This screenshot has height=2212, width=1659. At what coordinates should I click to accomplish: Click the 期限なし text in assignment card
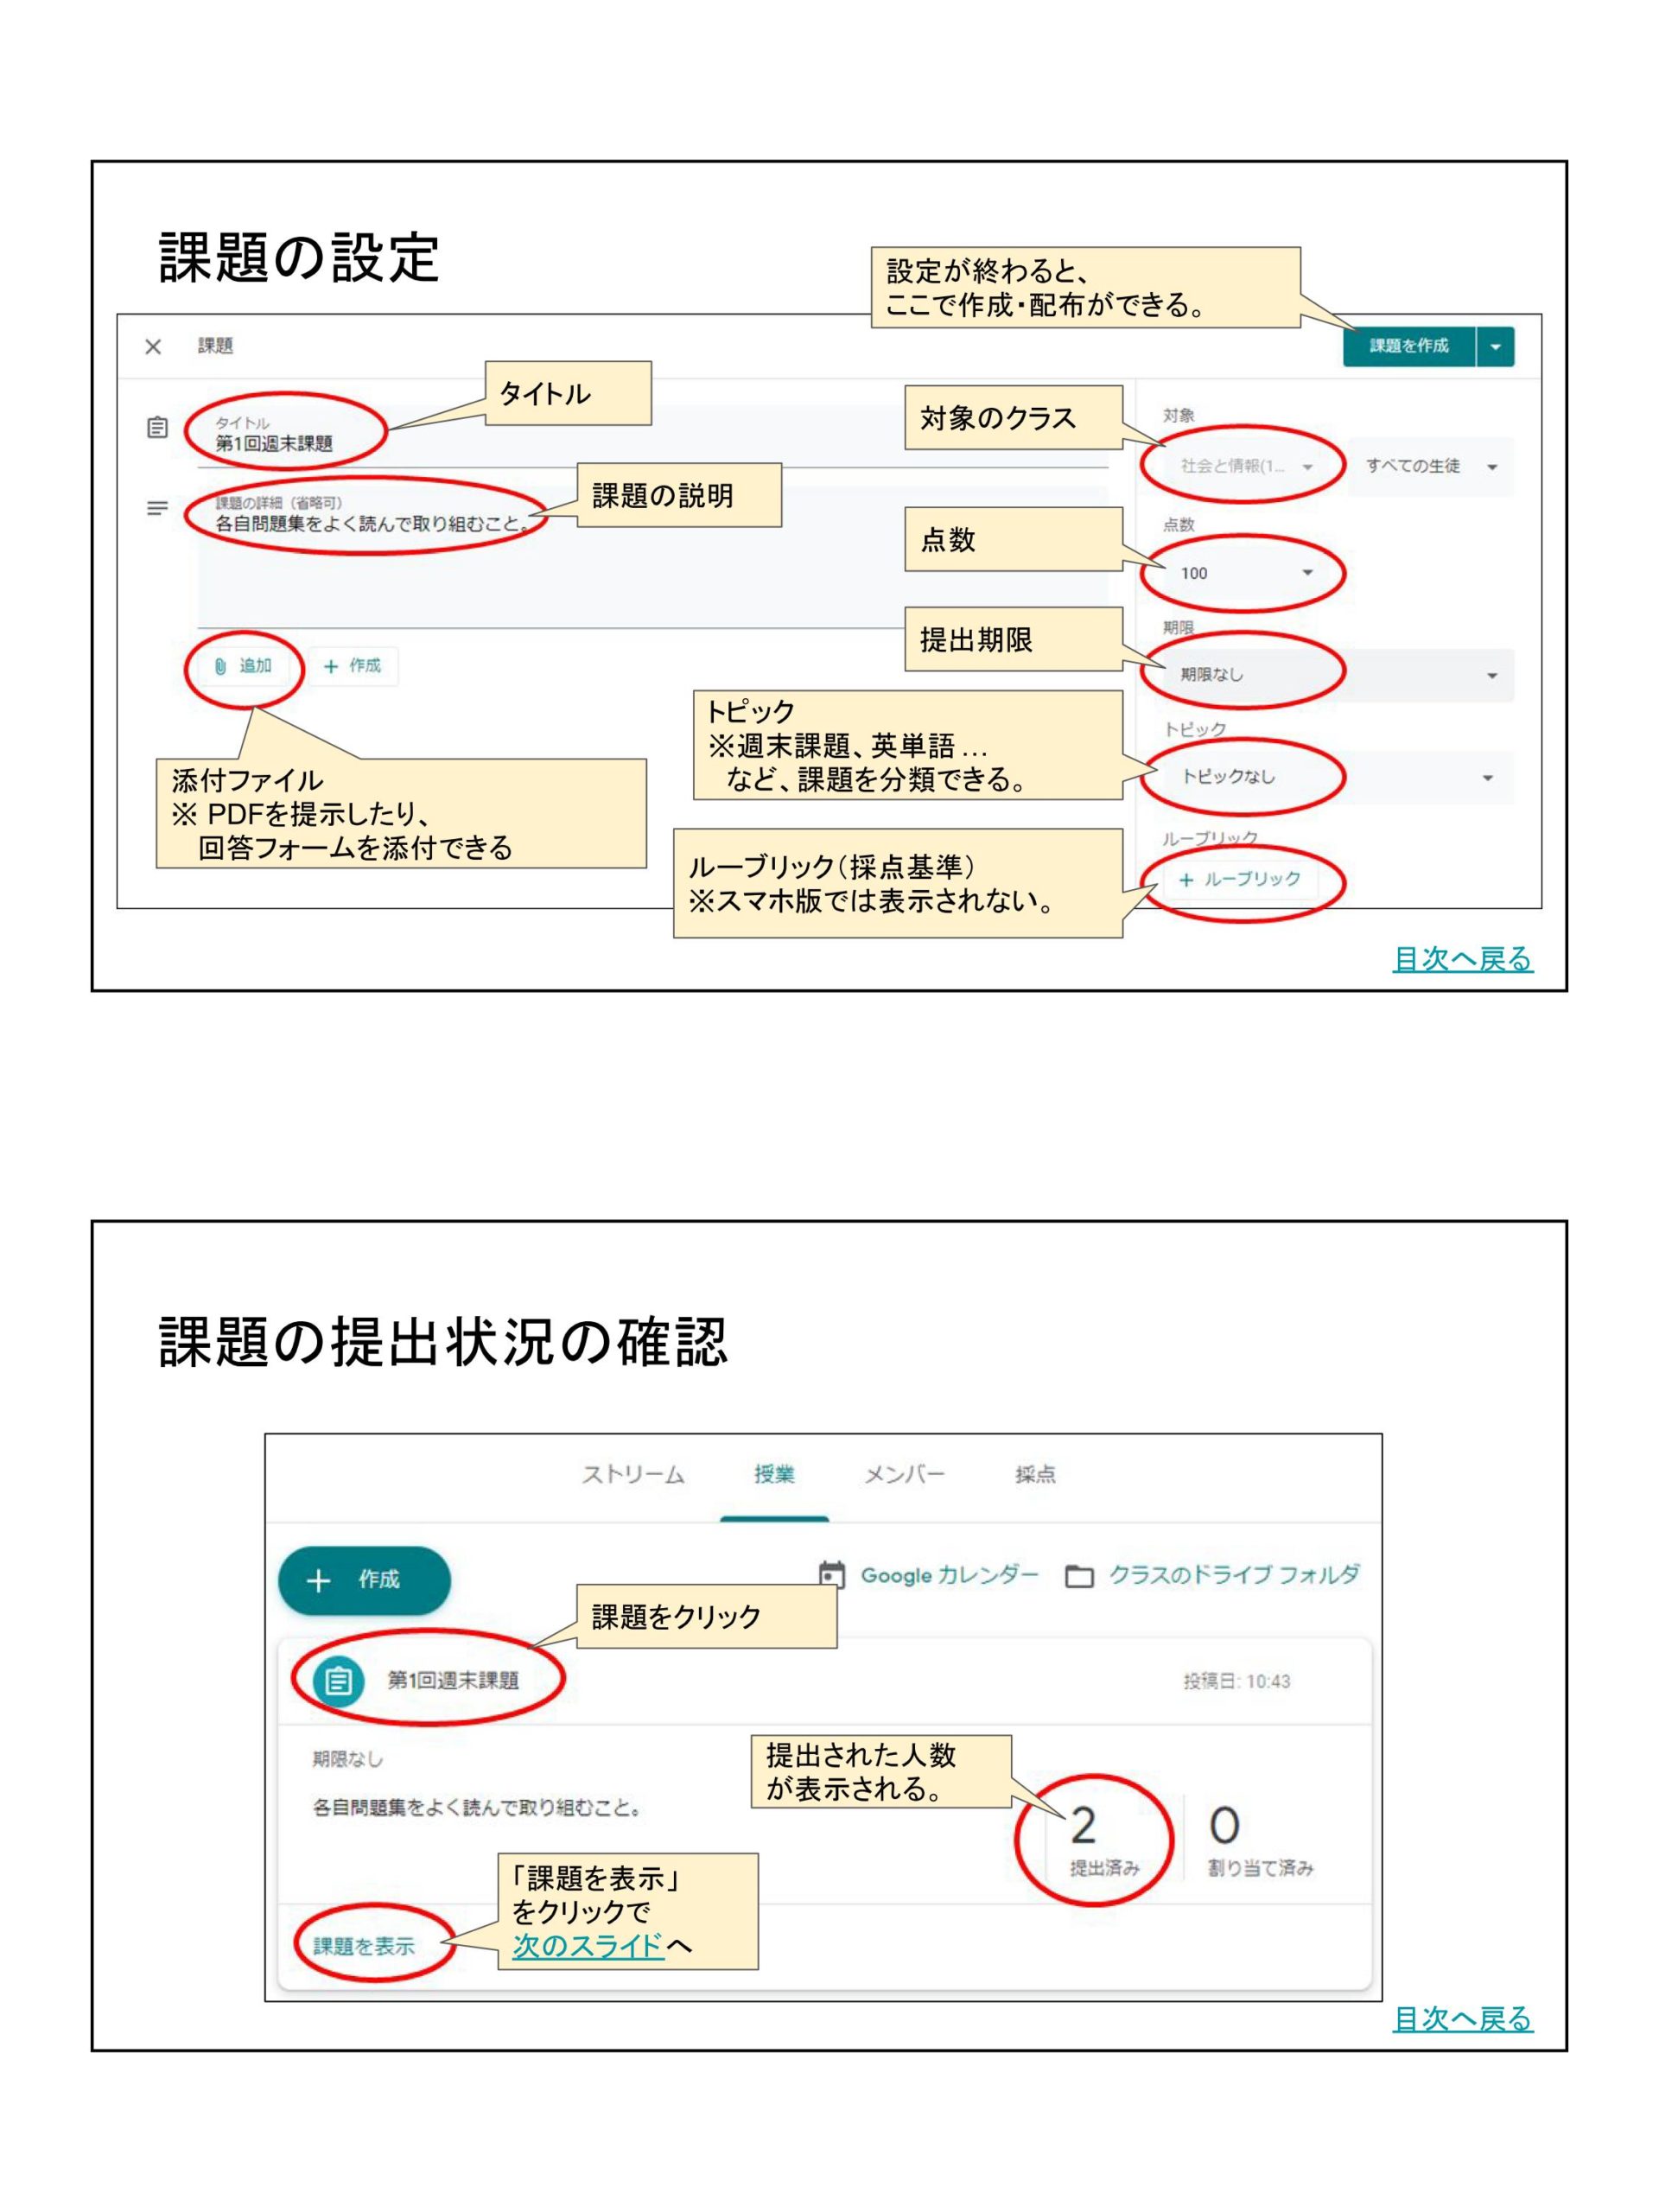pyautogui.click(x=347, y=1758)
